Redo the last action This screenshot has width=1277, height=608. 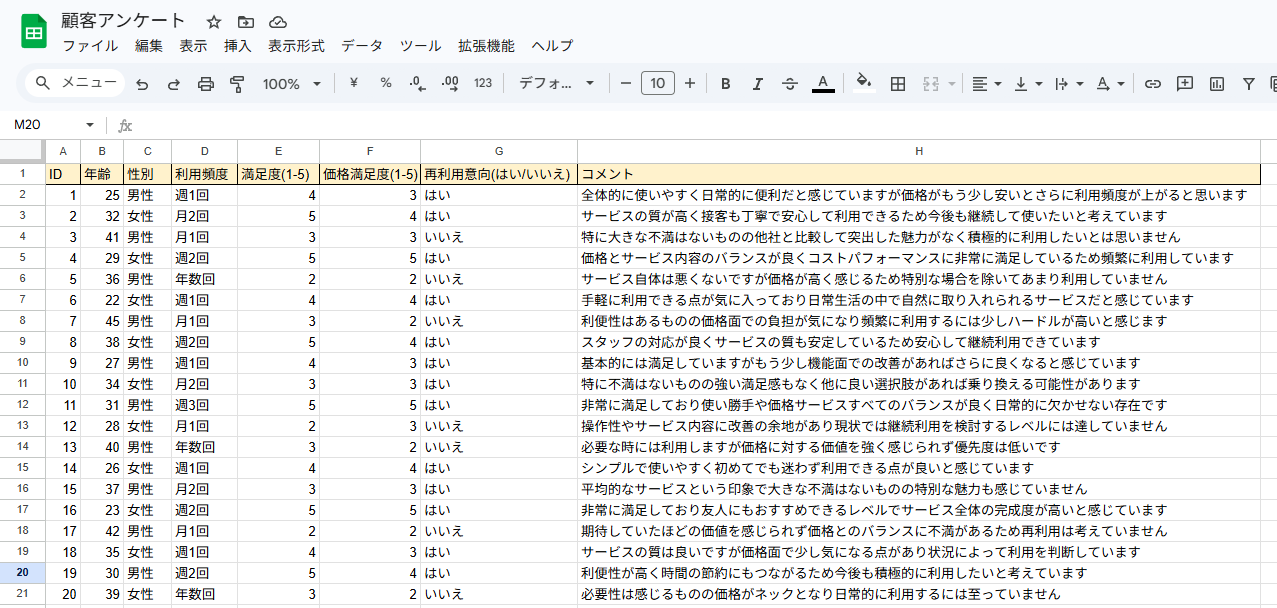click(174, 84)
